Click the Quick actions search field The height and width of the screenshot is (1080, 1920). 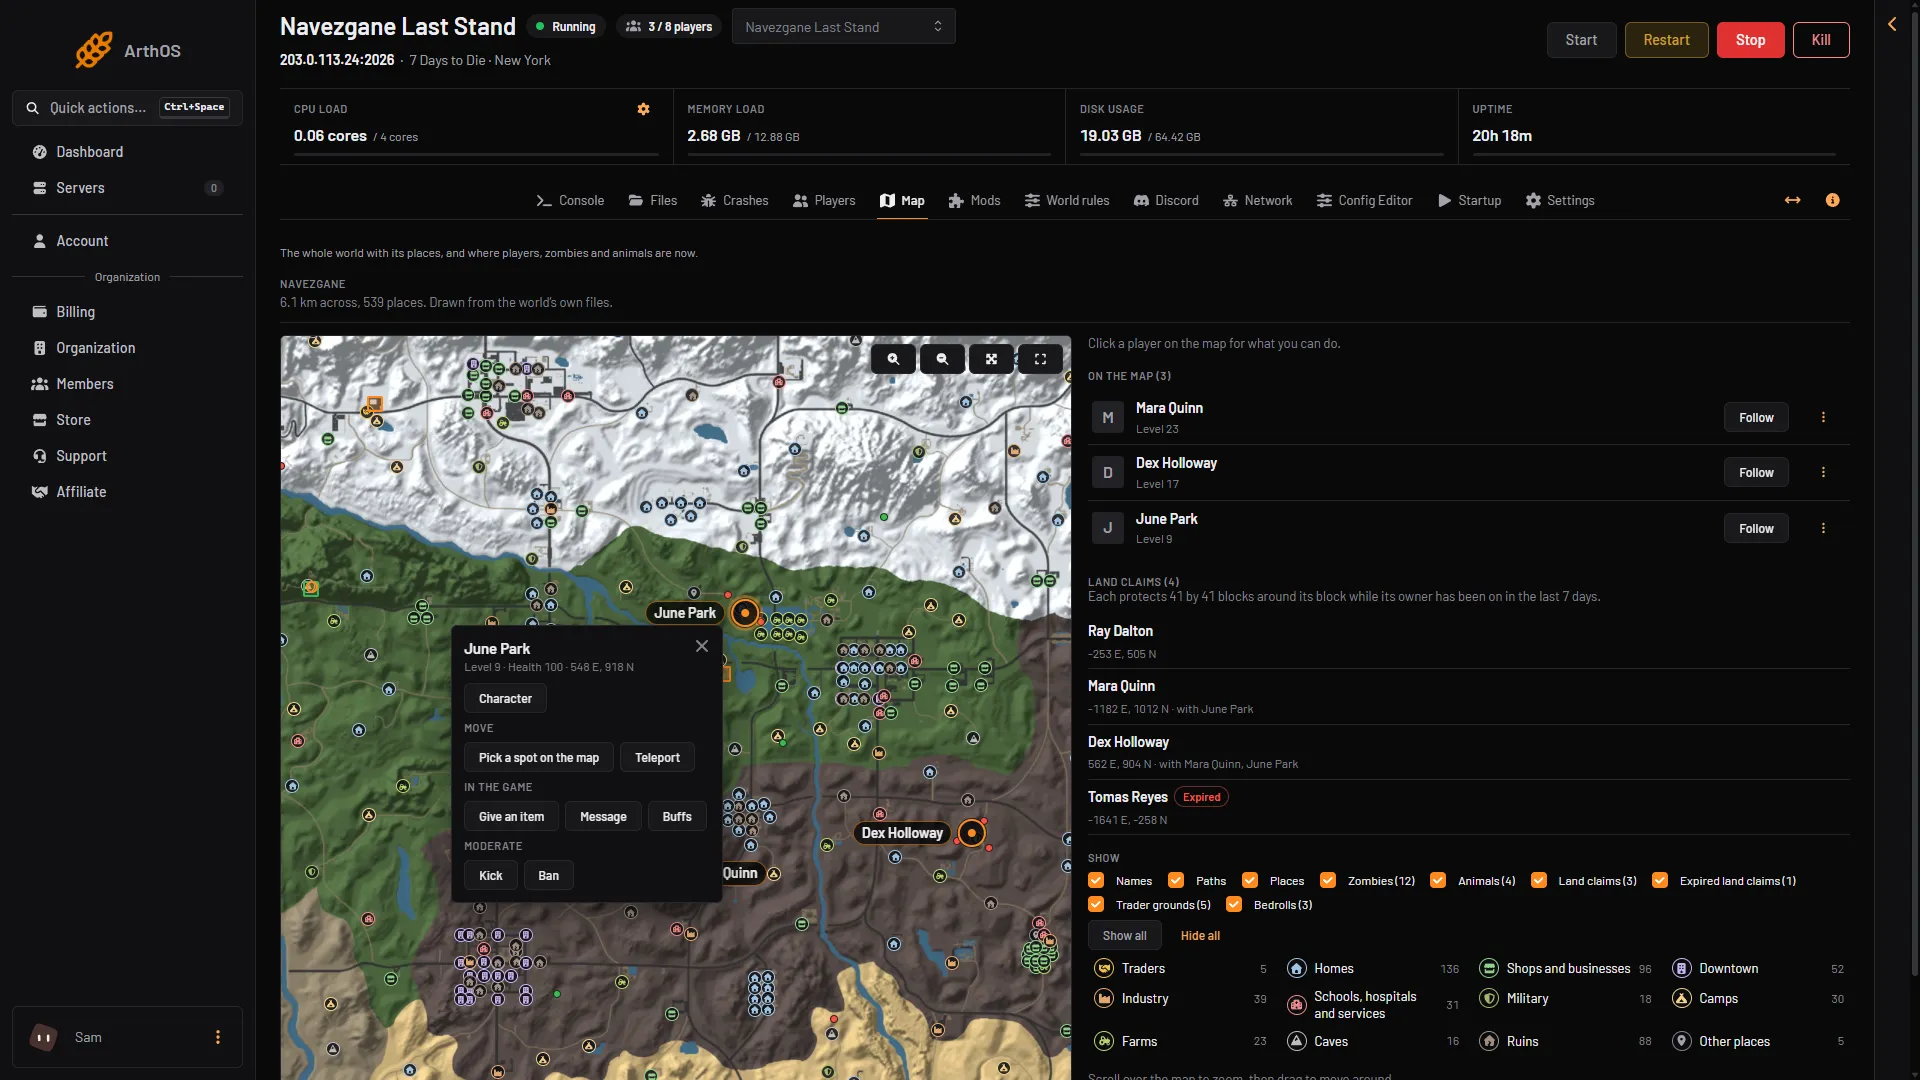tap(127, 107)
